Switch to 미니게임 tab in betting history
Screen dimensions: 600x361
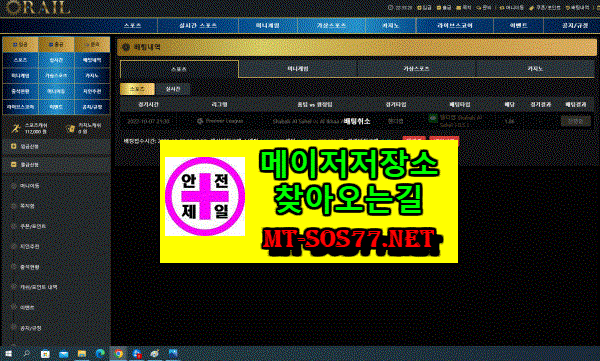298,69
